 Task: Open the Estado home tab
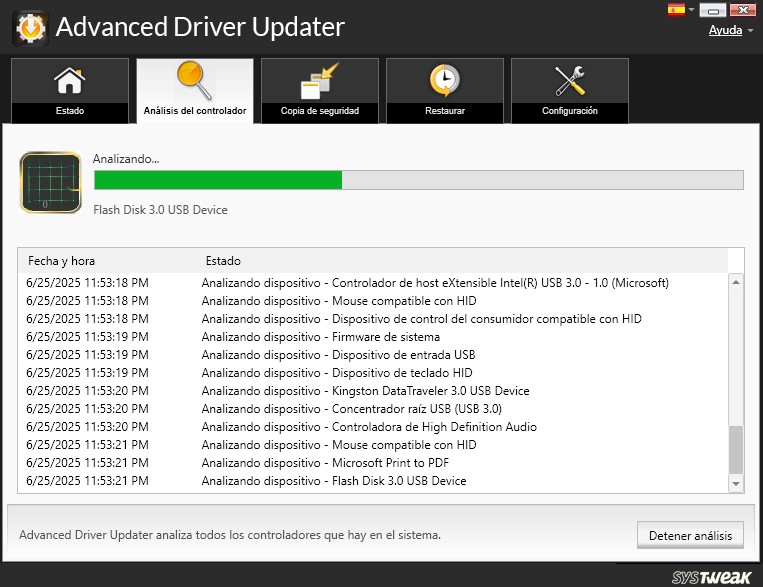pyautogui.click(x=70, y=91)
